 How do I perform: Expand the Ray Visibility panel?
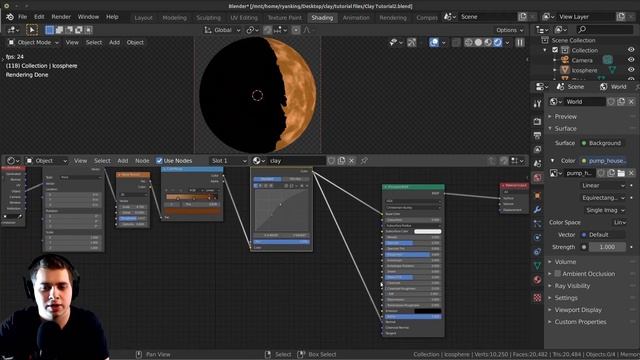[572, 286]
